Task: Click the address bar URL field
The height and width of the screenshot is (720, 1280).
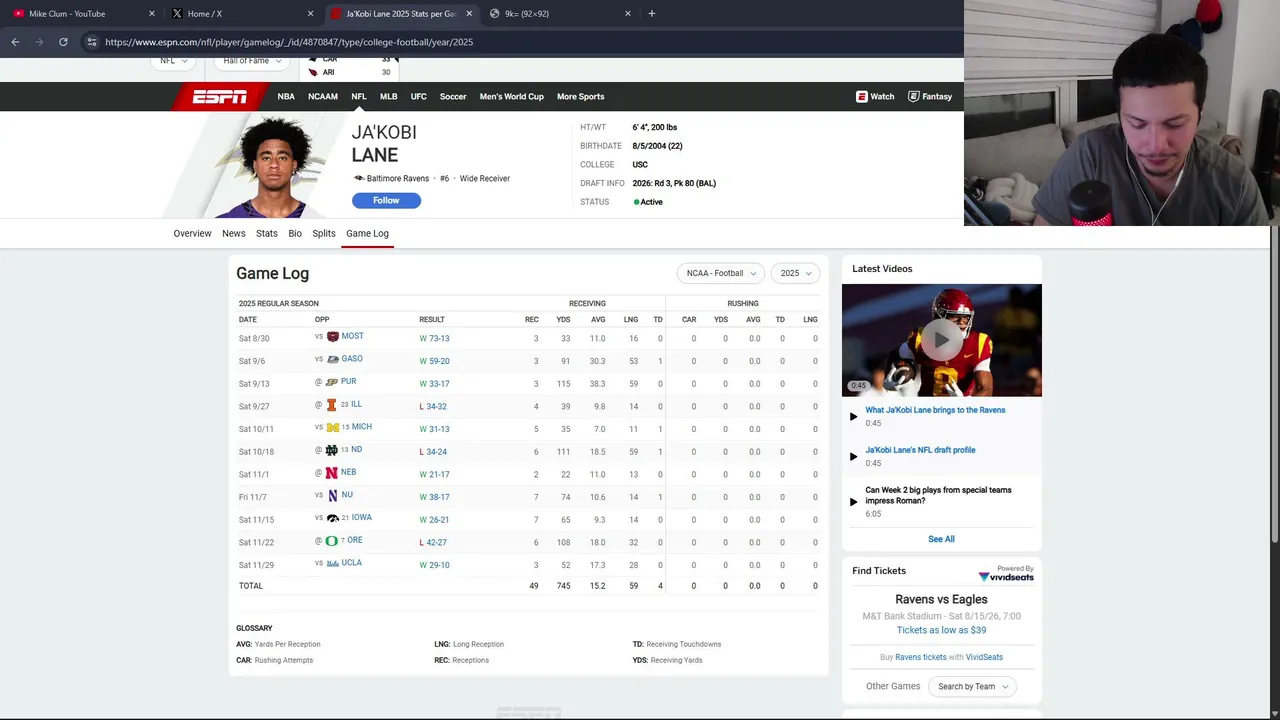Action: [x=520, y=42]
